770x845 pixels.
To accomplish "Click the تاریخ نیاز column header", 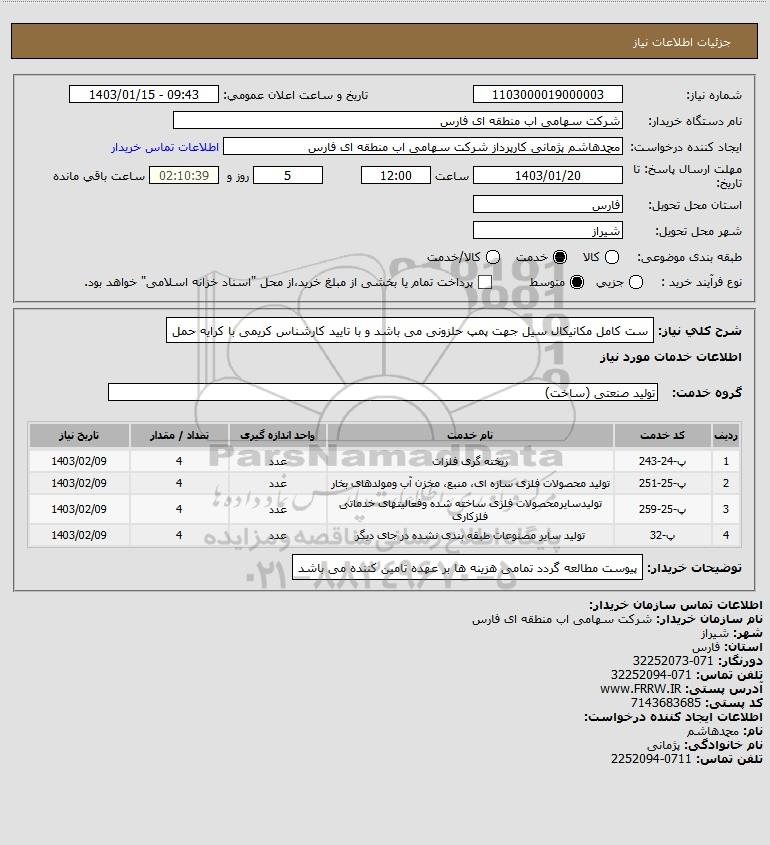I will coord(79,435).
